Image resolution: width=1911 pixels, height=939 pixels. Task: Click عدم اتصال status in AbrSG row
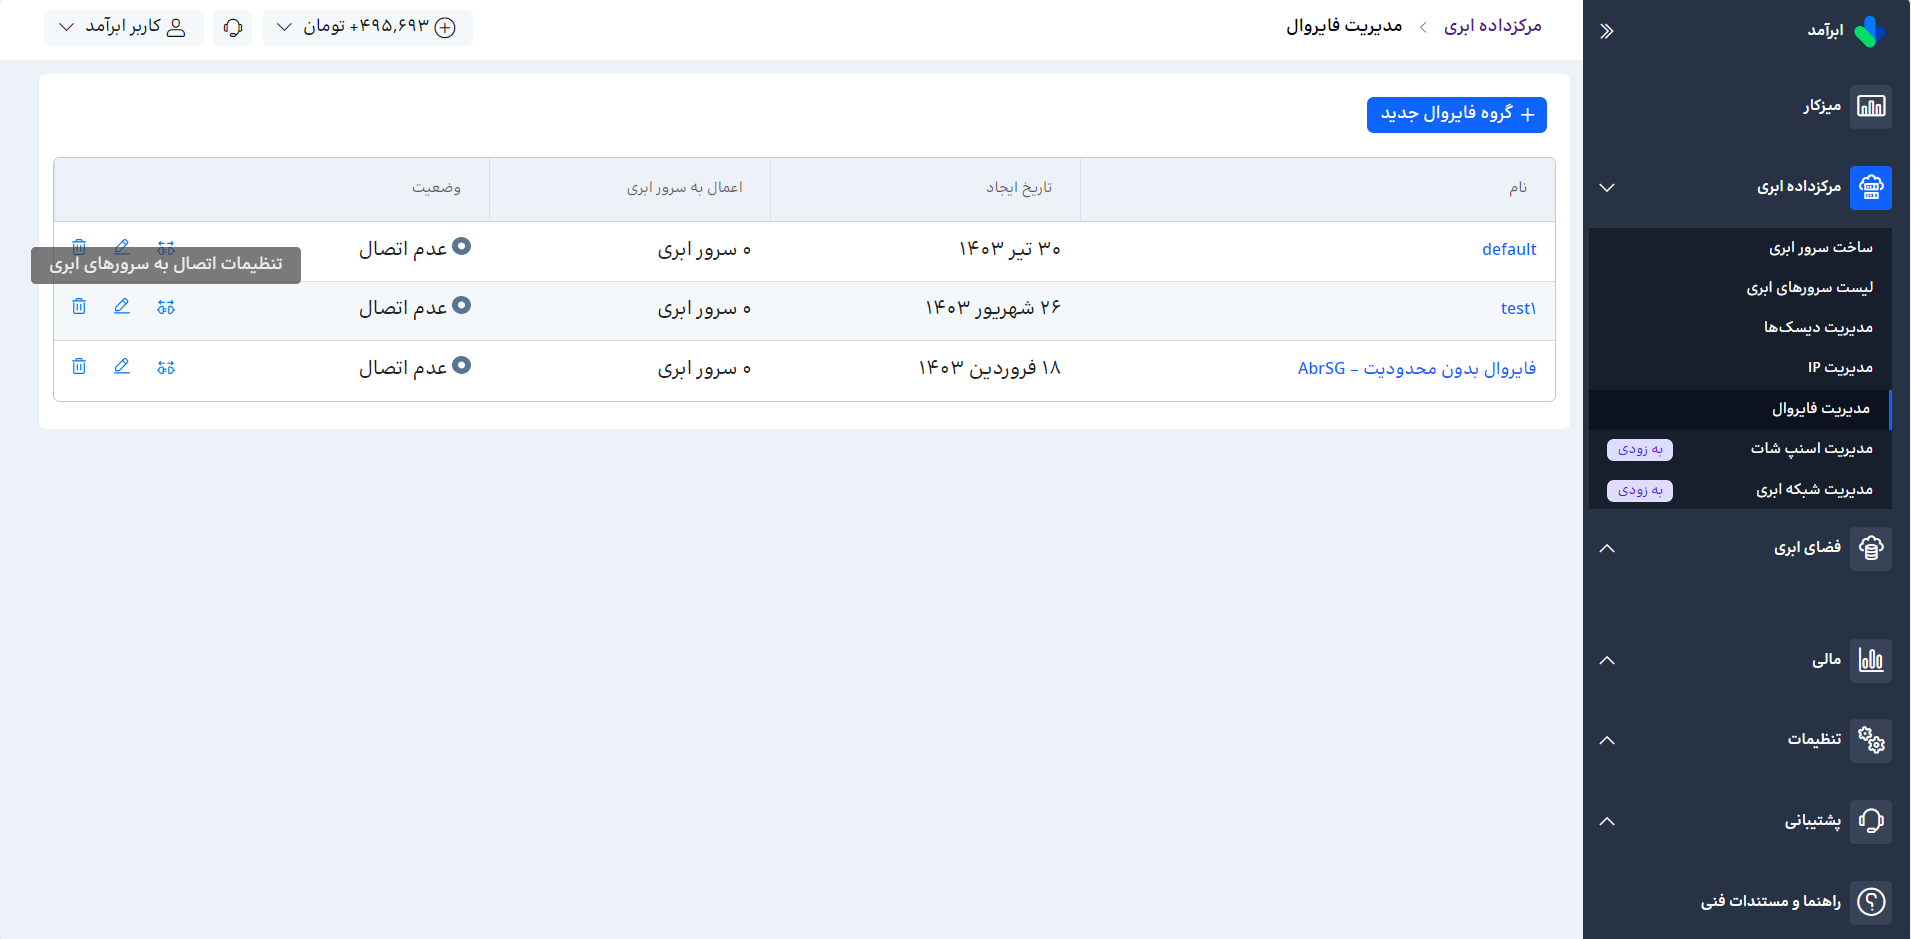(x=414, y=368)
